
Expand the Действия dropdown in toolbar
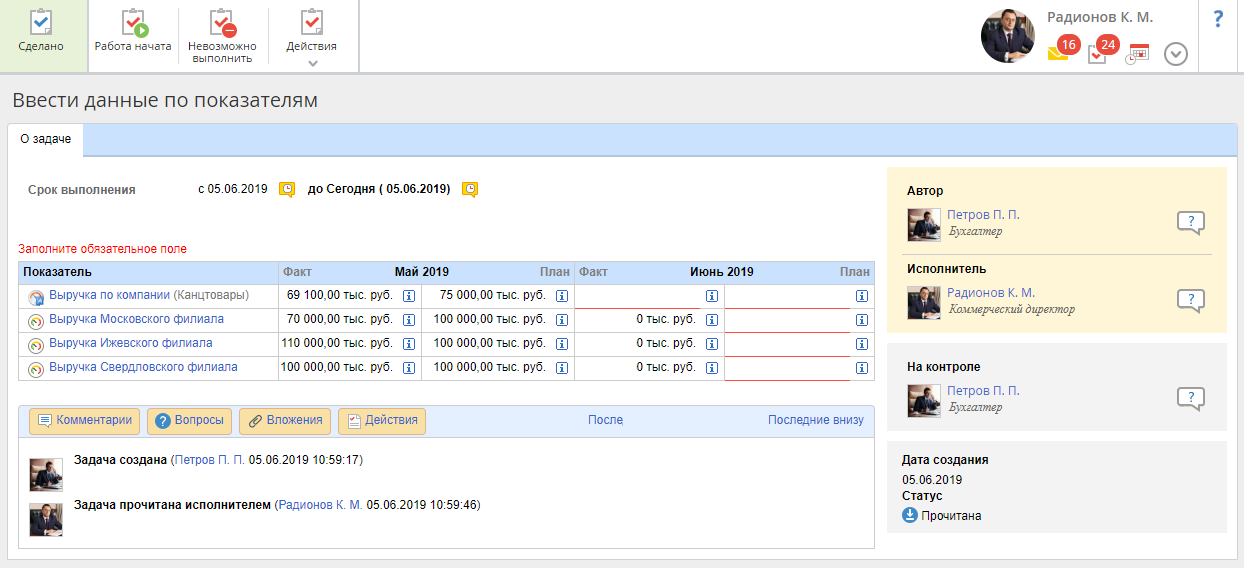(312, 37)
